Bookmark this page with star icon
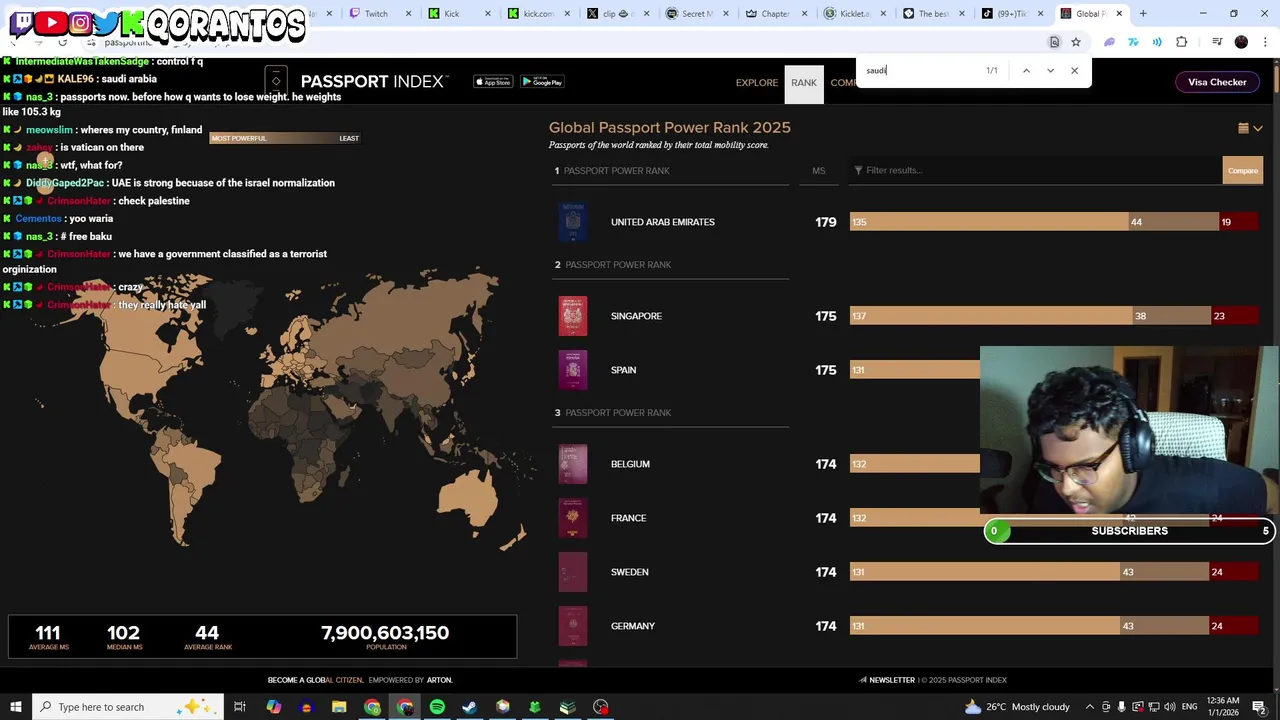The width and height of the screenshot is (1280, 720). [x=1076, y=42]
